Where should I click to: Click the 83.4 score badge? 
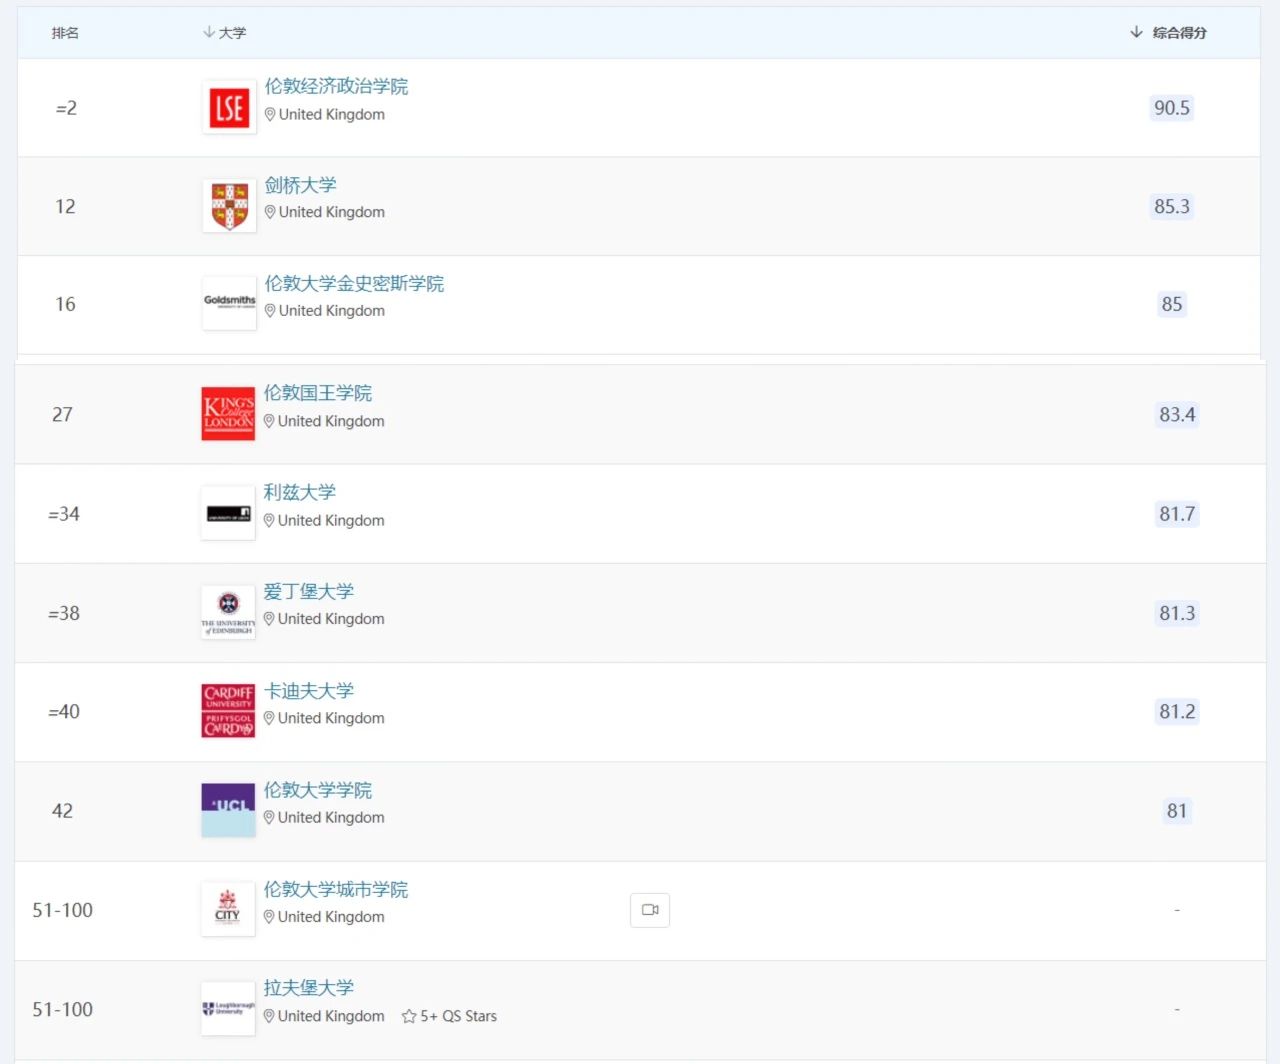[x=1177, y=414]
